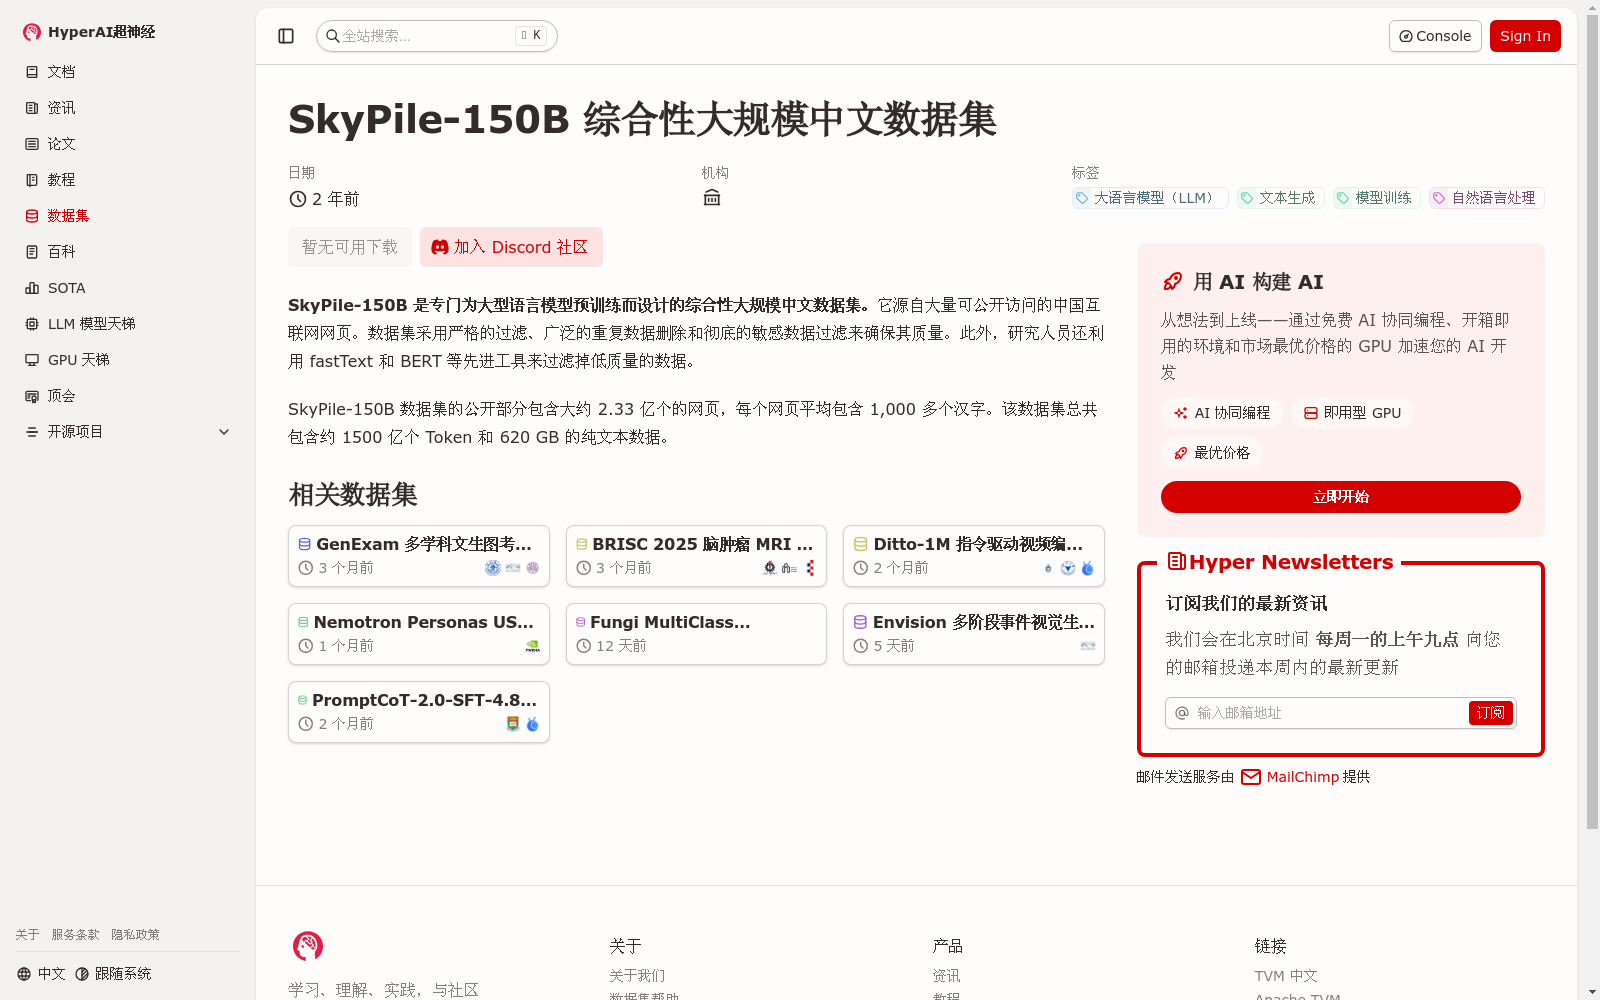The image size is (1600, 1000).
Task: Select the 自然语言处理 tag
Action: (x=1487, y=198)
